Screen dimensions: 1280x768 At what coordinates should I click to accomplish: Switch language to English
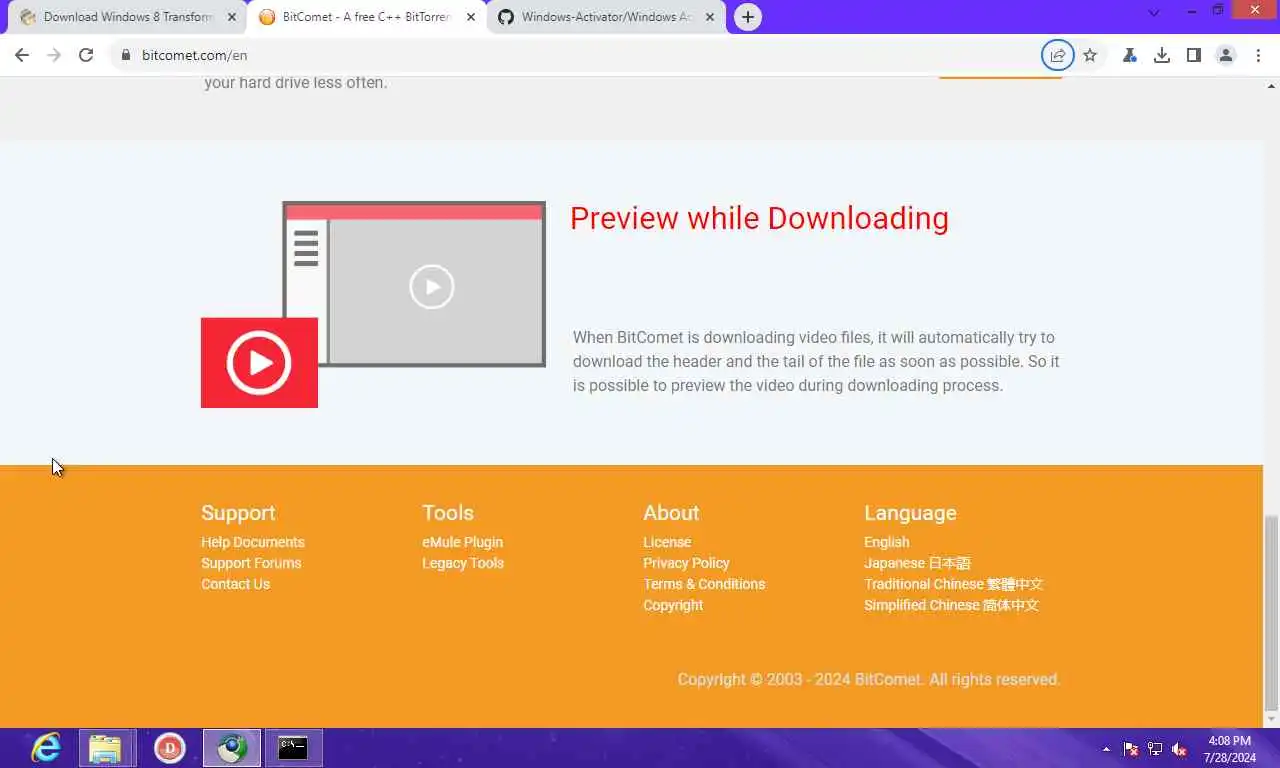(887, 542)
